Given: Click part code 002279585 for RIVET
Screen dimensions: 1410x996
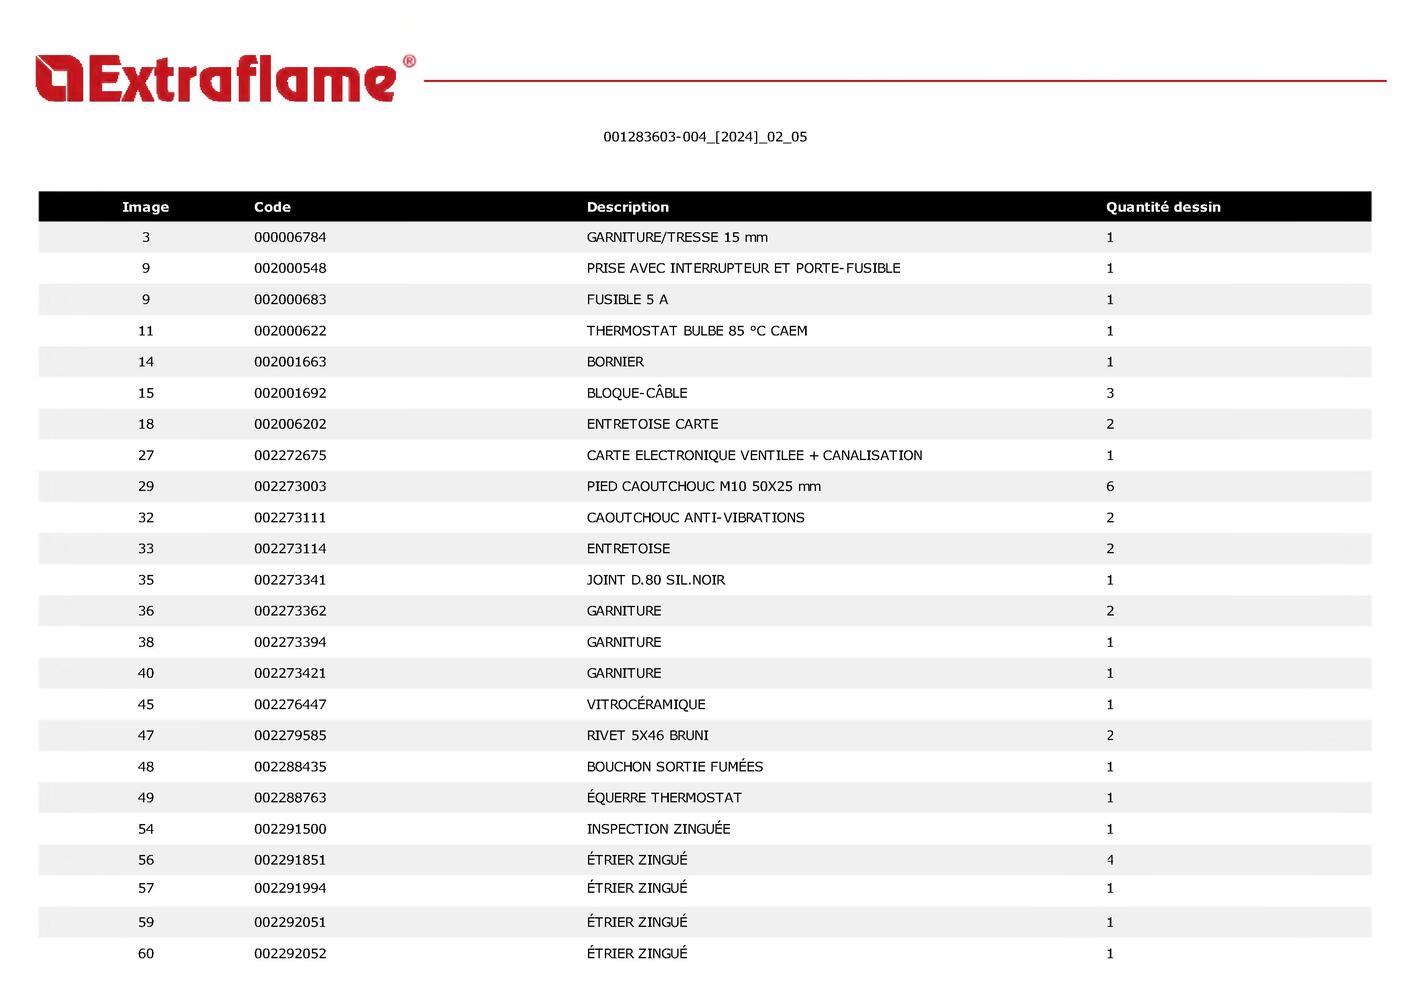Looking at the screenshot, I should point(290,736).
